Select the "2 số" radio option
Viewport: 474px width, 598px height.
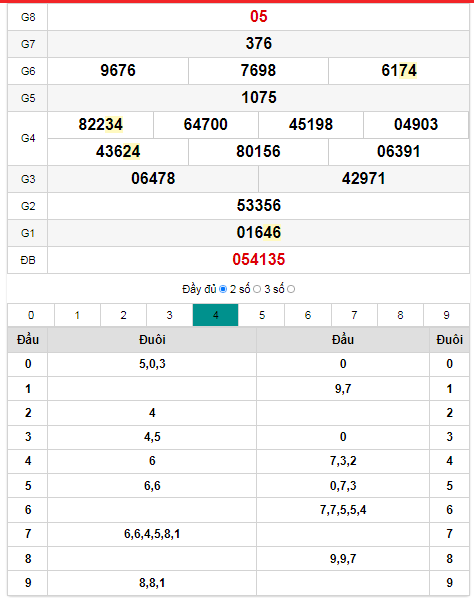[x=257, y=289]
